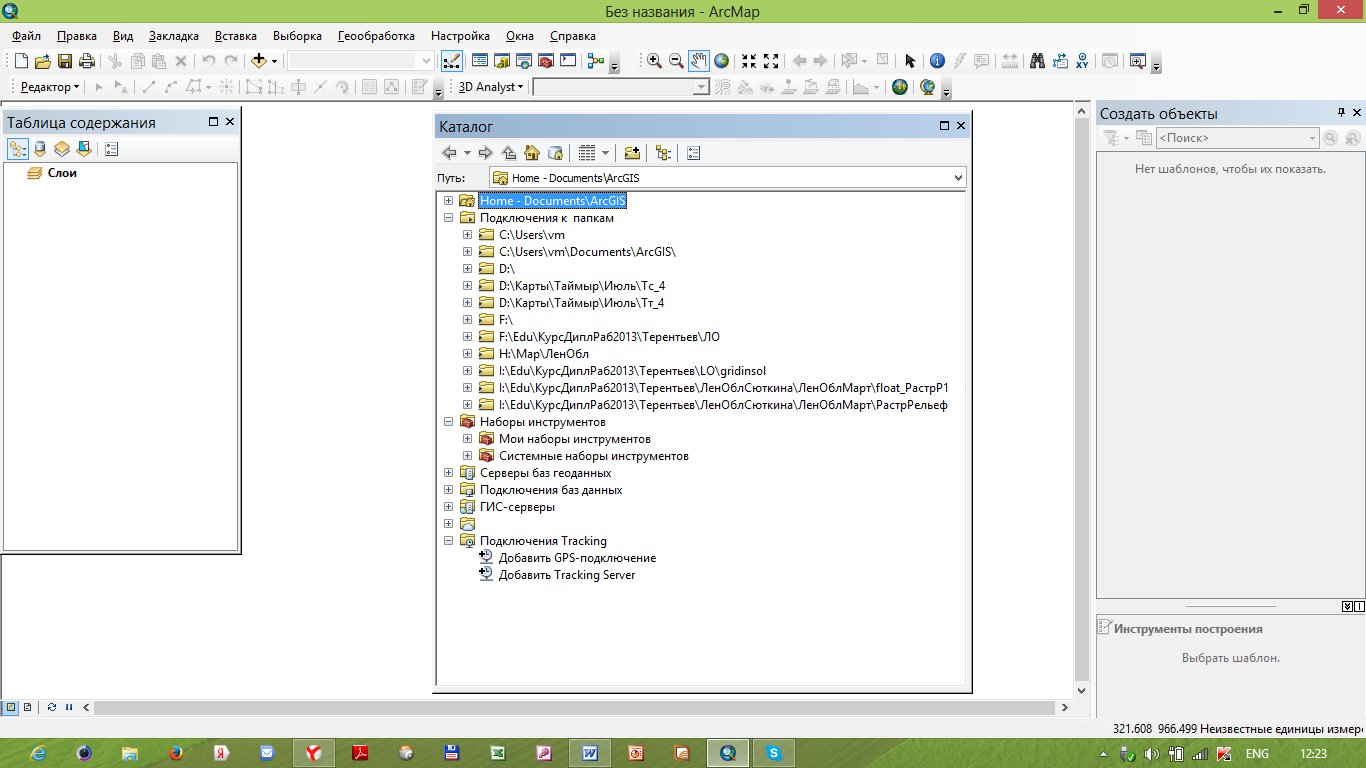Screen dimensions: 1366x768
Task: Open the Выборка menu
Action: pos(297,36)
